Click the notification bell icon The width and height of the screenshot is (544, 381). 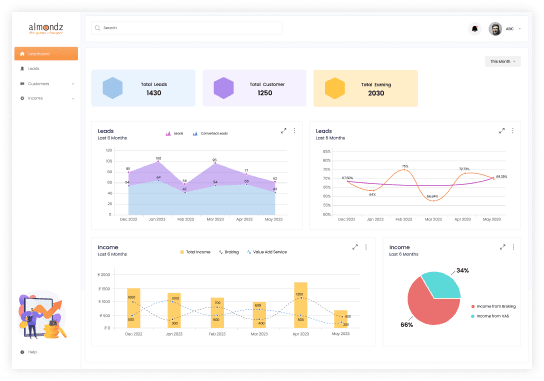click(474, 29)
